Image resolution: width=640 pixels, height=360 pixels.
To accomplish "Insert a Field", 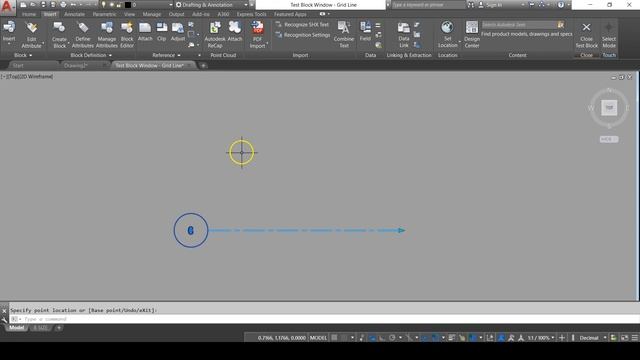I will coord(365,31).
